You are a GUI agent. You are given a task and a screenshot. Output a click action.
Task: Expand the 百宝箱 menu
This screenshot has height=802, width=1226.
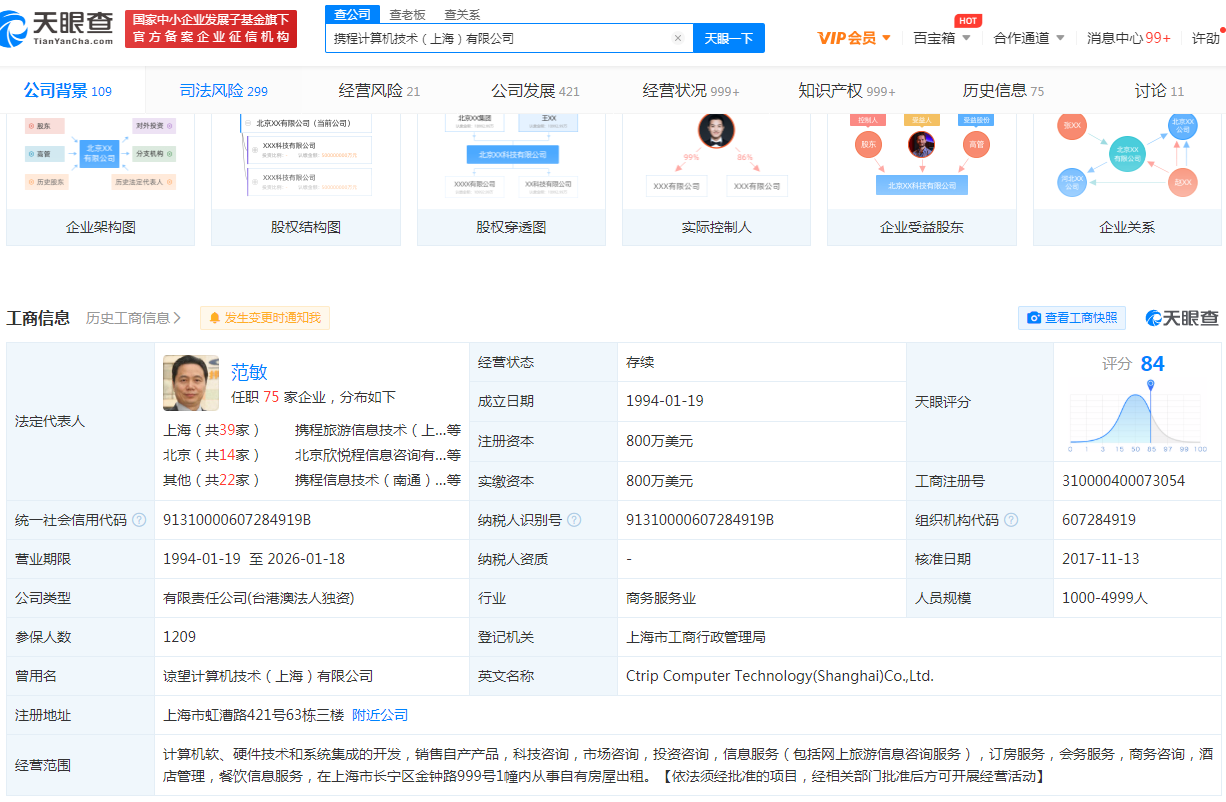pos(942,38)
